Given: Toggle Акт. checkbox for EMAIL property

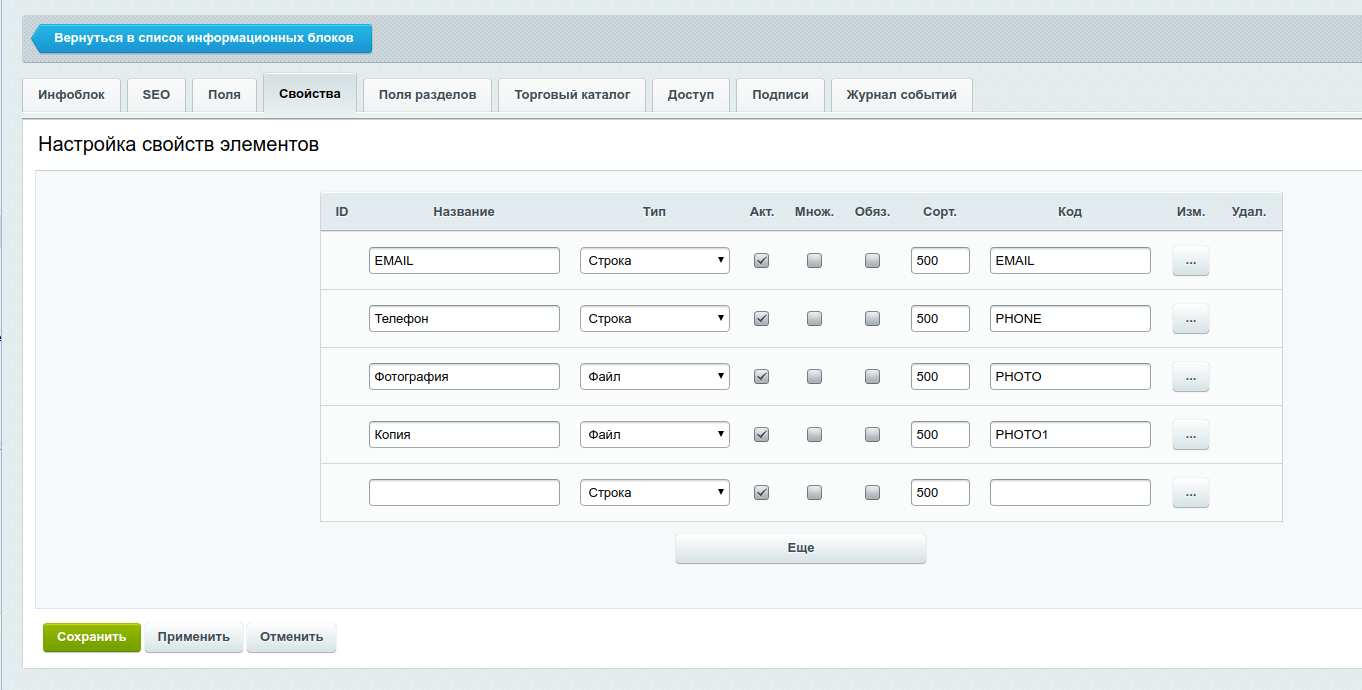Looking at the screenshot, I should [761, 261].
